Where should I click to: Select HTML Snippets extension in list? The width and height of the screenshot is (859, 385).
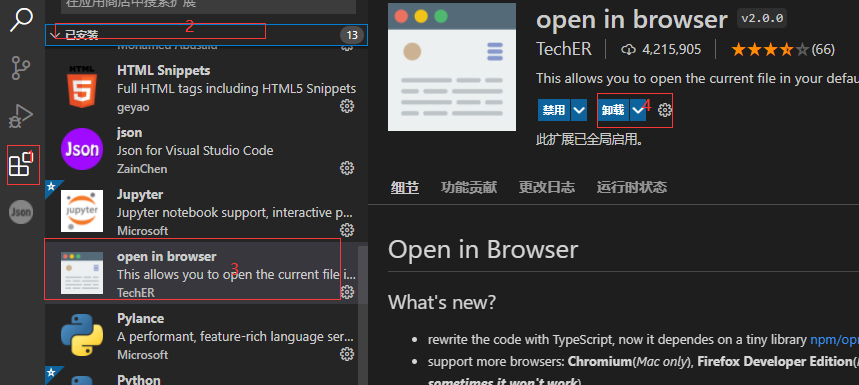(206, 87)
